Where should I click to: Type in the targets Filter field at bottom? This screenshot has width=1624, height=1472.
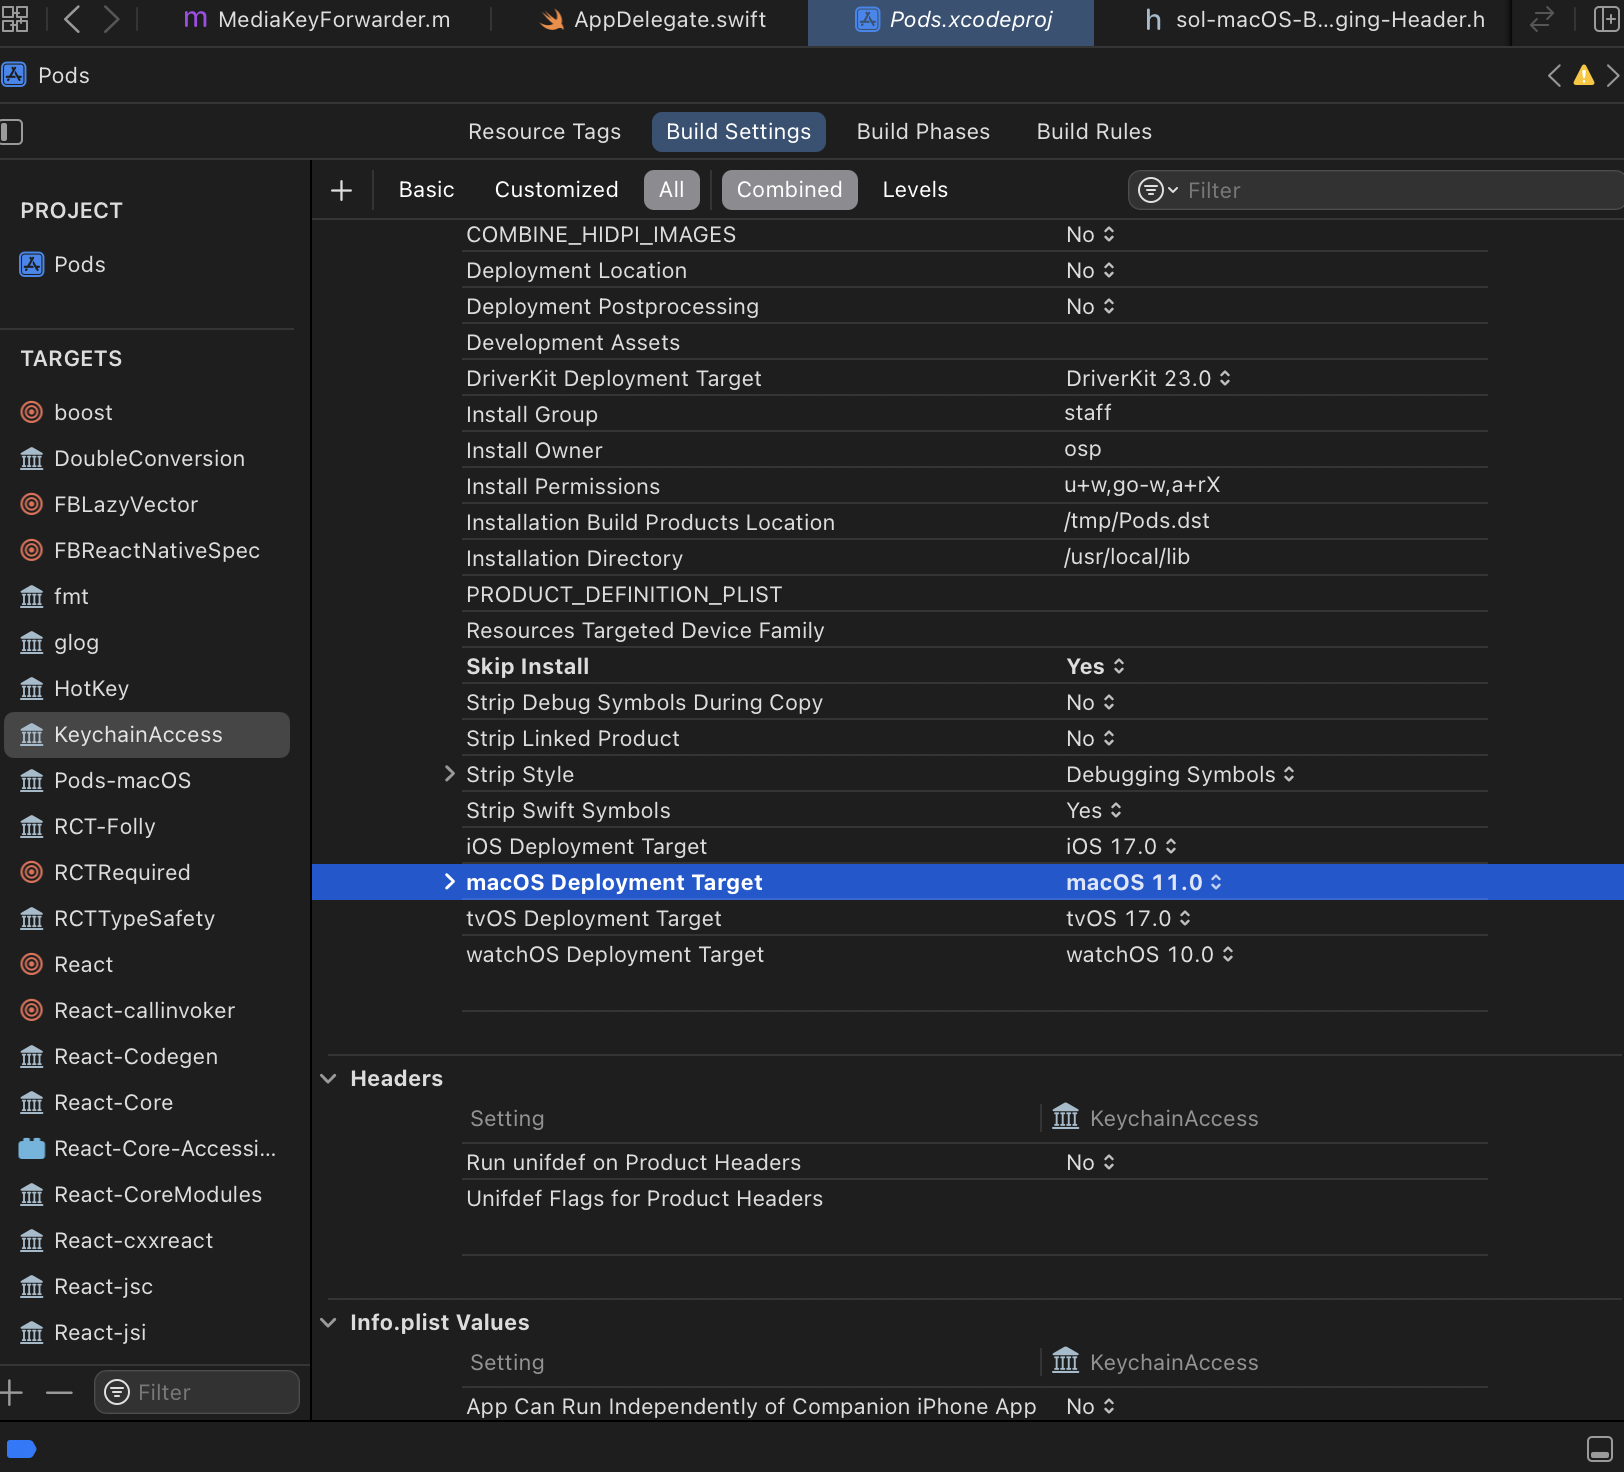(x=196, y=1392)
